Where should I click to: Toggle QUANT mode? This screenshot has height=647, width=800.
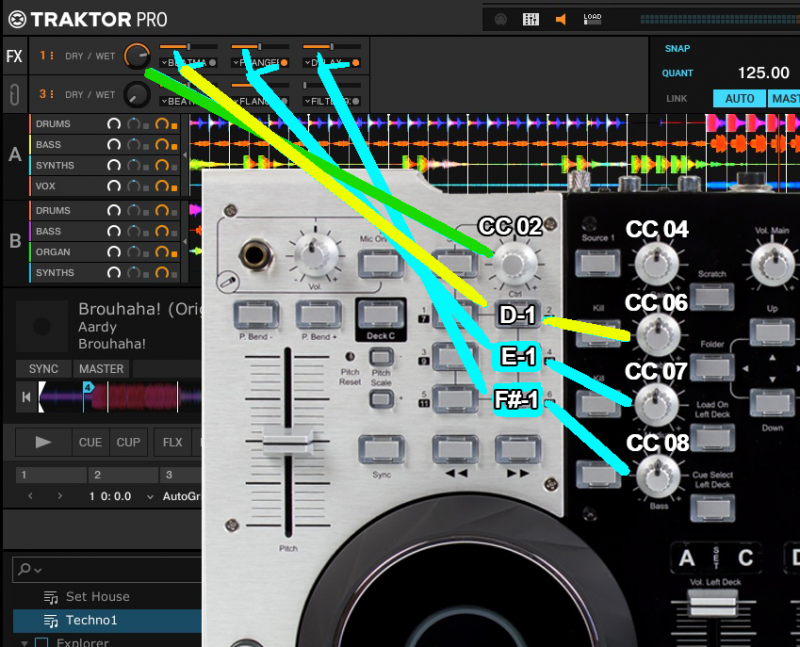[x=677, y=73]
